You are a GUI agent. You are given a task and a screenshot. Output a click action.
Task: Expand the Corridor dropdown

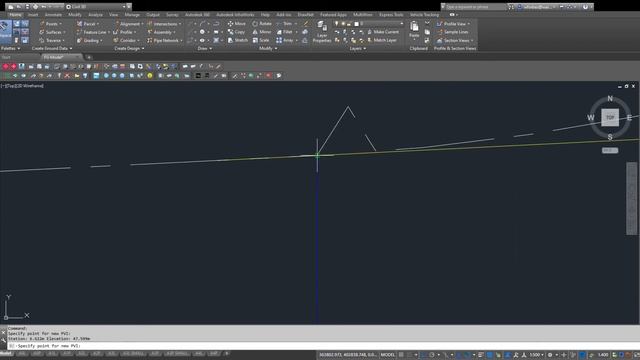(x=127, y=40)
